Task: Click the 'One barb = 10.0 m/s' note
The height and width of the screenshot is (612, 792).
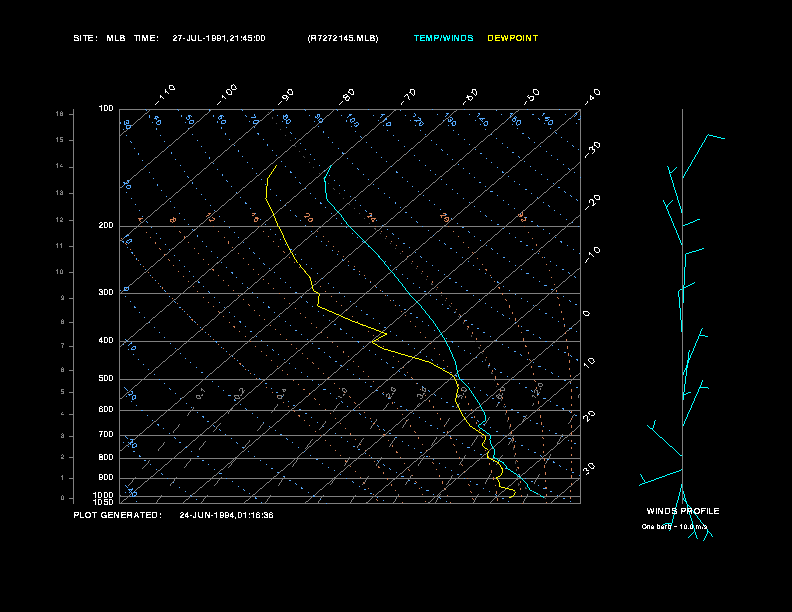Action: (x=674, y=527)
